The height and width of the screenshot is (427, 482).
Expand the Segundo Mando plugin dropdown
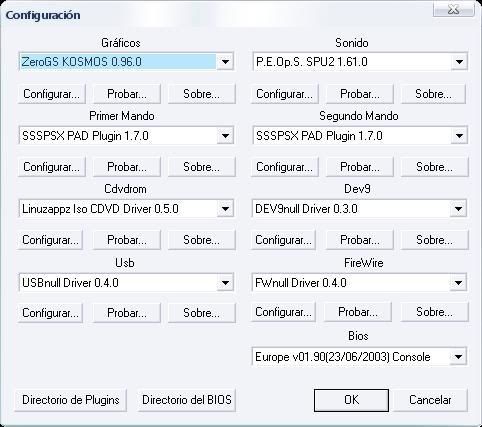(x=459, y=136)
